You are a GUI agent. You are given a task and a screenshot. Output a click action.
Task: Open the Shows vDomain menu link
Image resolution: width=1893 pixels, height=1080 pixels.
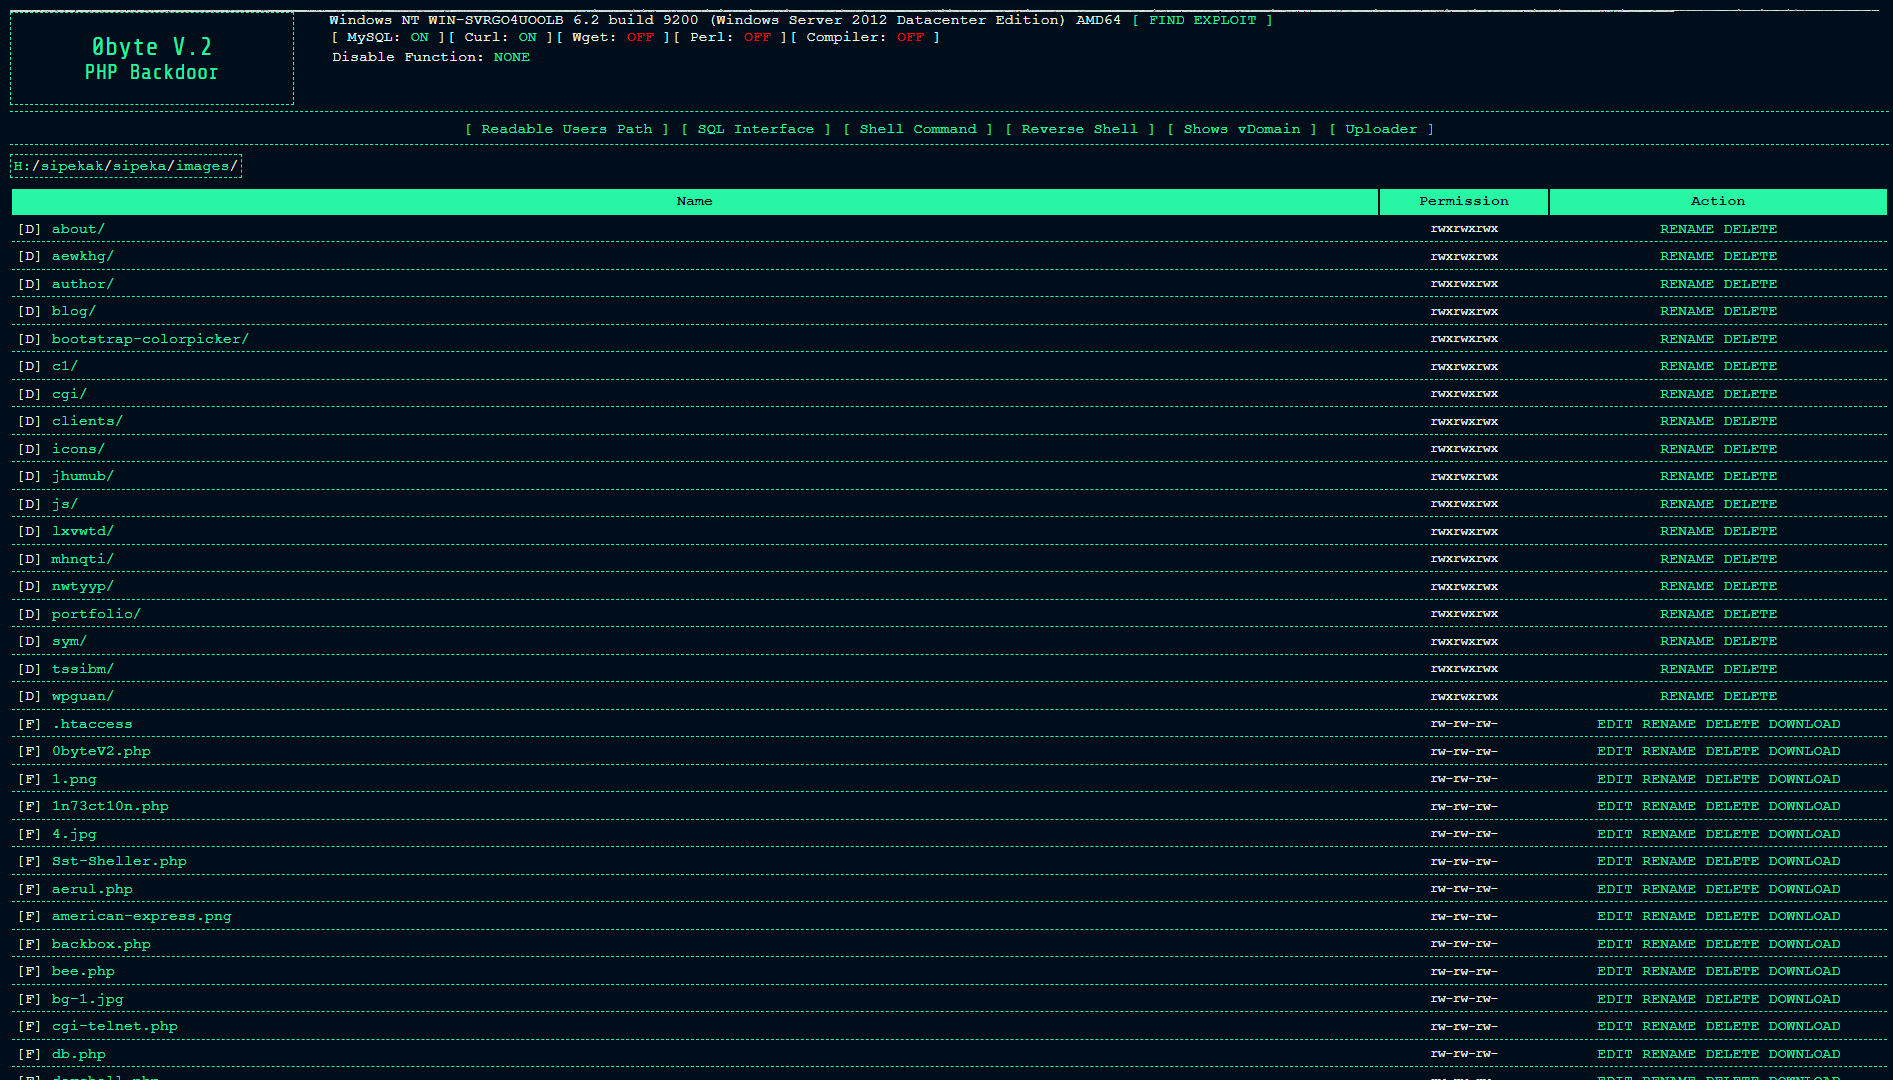[1242, 129]
